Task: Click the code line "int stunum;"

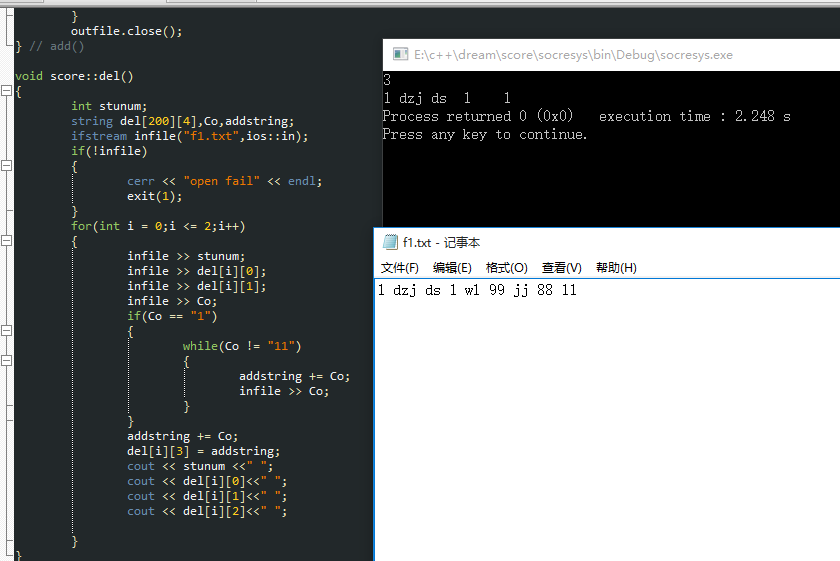Action: [x=109, y=106]
